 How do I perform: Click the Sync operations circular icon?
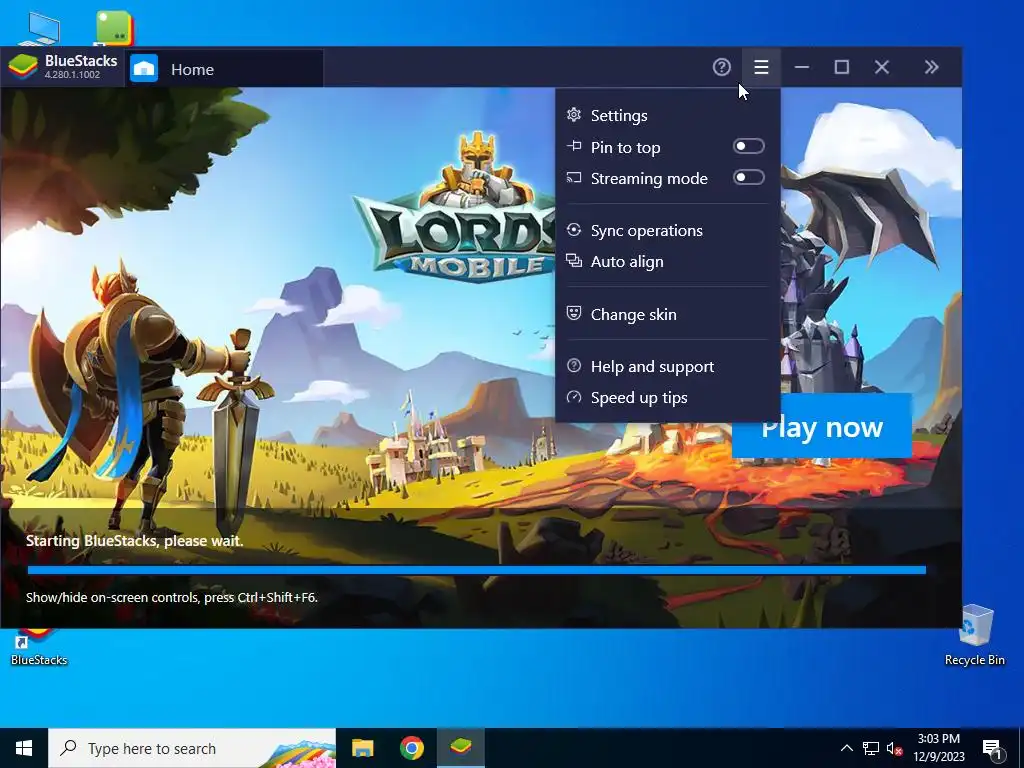573,230
